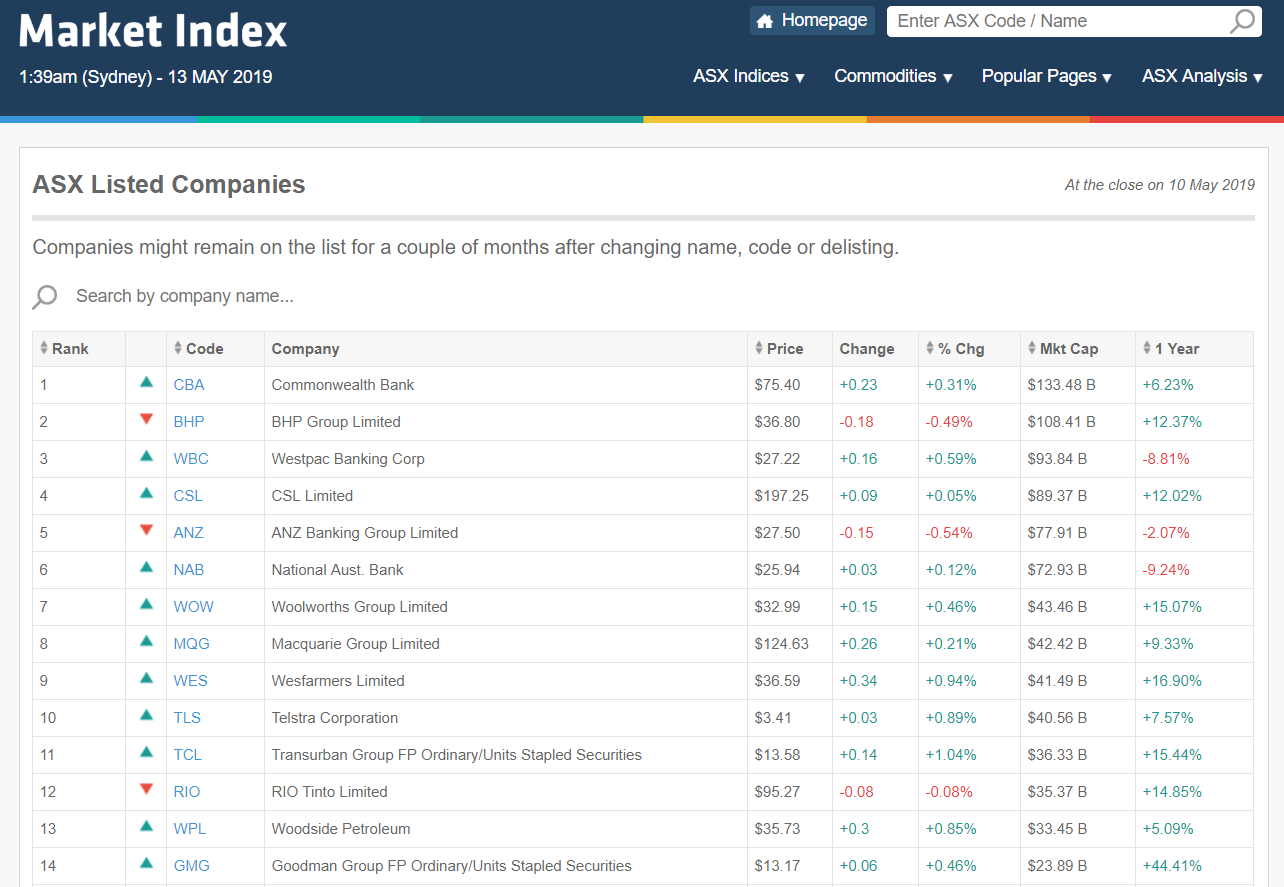Screen dimensions: 1284x887
Task: Click the -9.24% one-year value
Action: point(1166,570)
